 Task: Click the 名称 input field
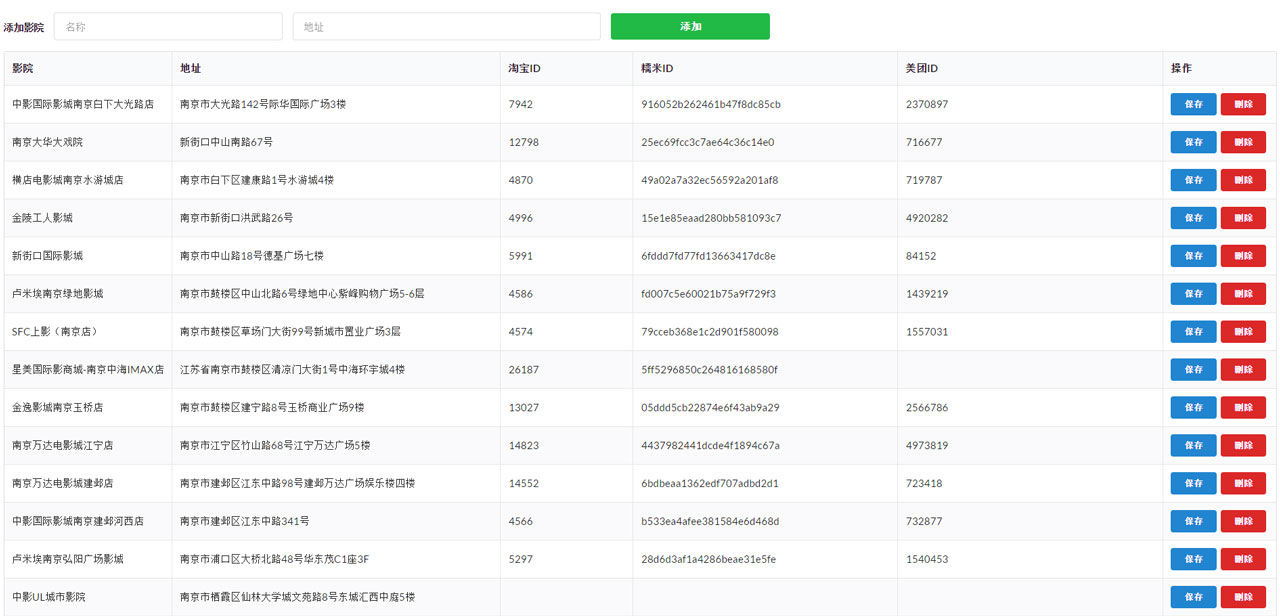(168, 27)
